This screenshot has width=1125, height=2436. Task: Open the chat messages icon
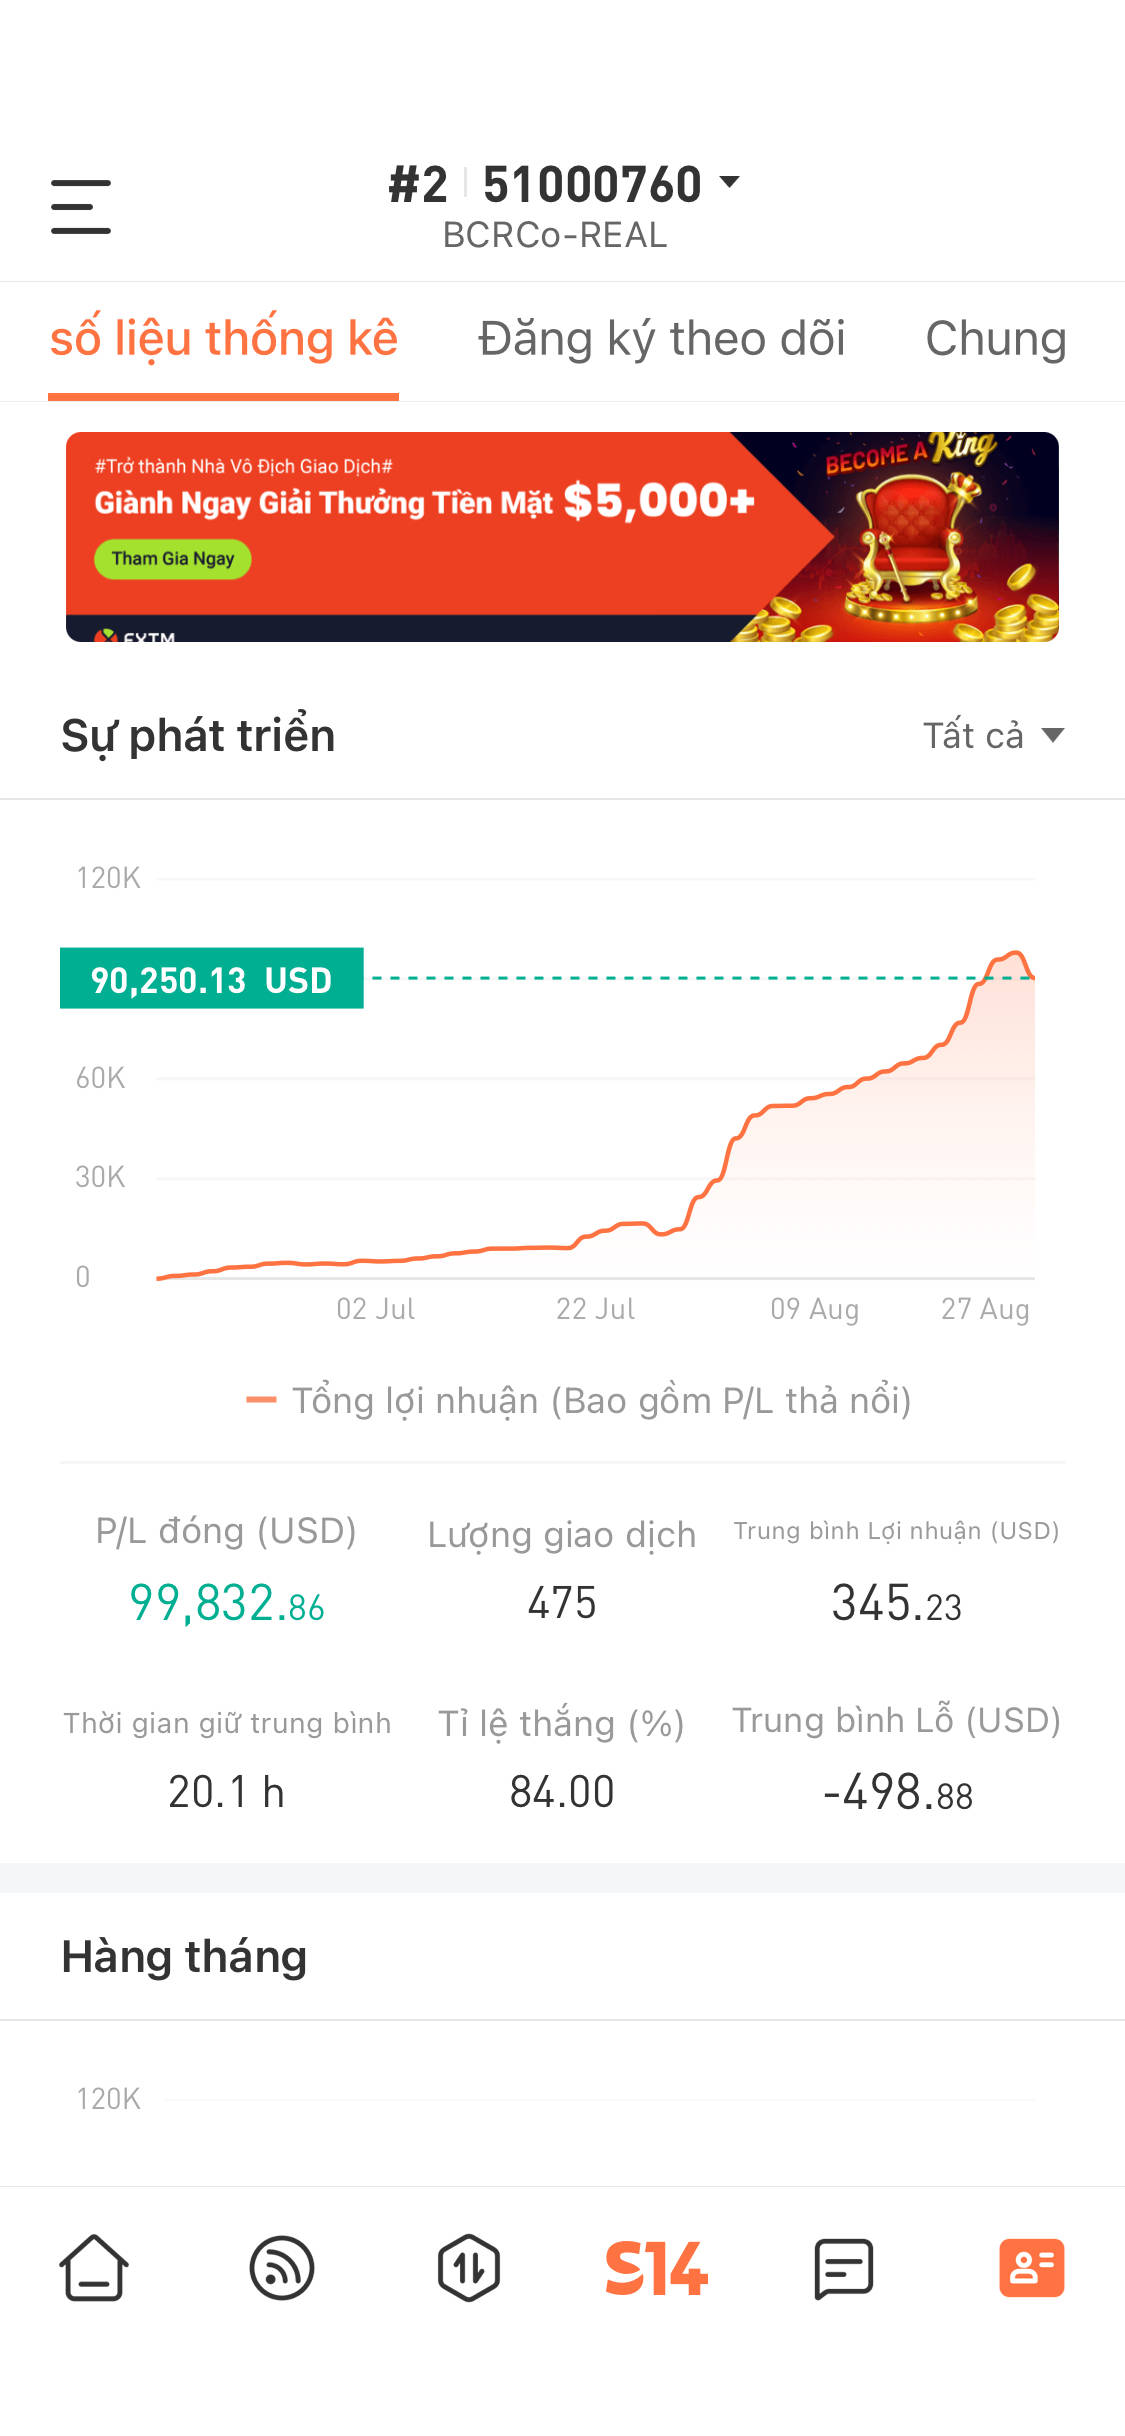click(x=844, y=2267)
